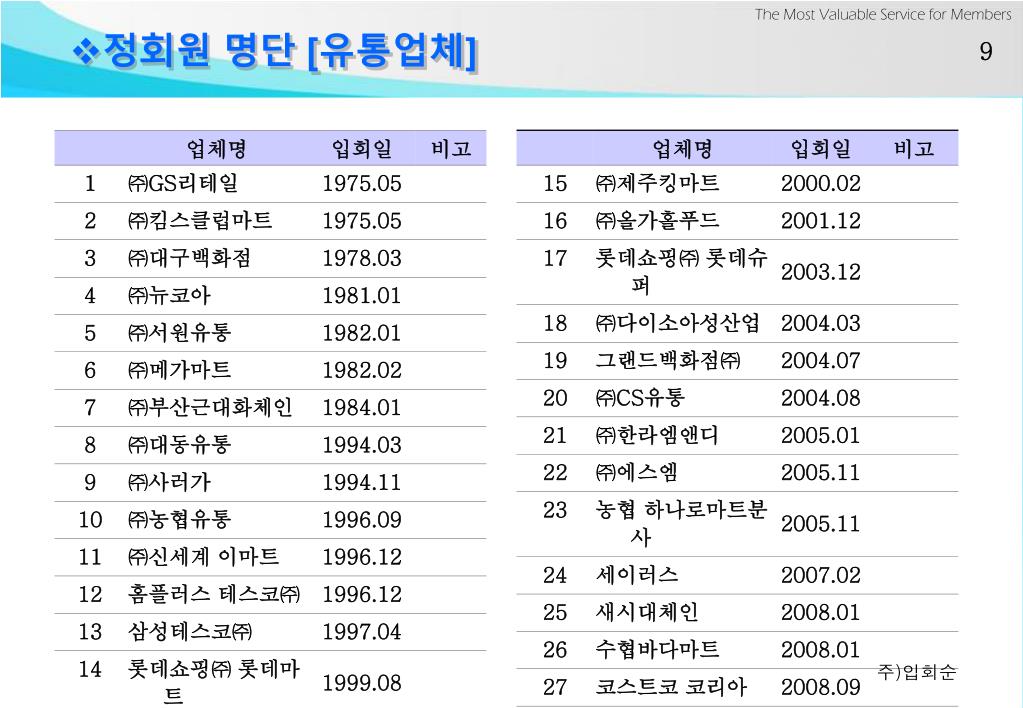Click ㈜신세계 이마트 company name
Viewport: 1023px width, 708px height.
(204, 556)
